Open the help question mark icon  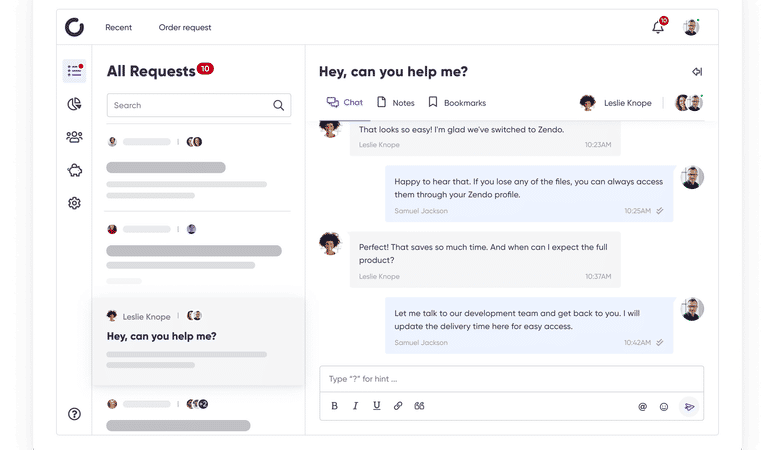point(74,414)
